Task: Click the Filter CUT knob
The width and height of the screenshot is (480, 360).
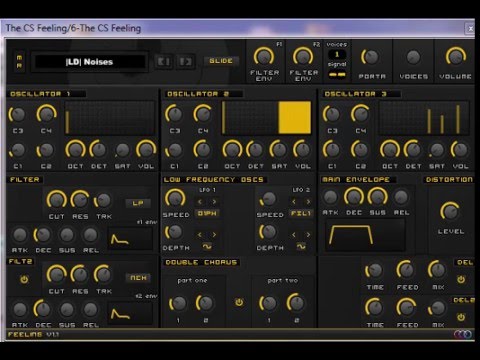Action: 57,200
